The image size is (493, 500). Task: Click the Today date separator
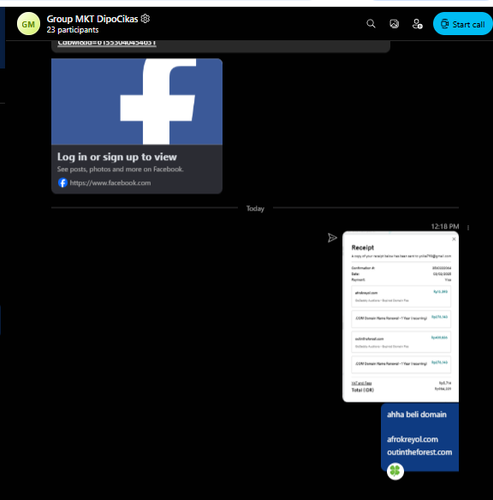(255, 209)
